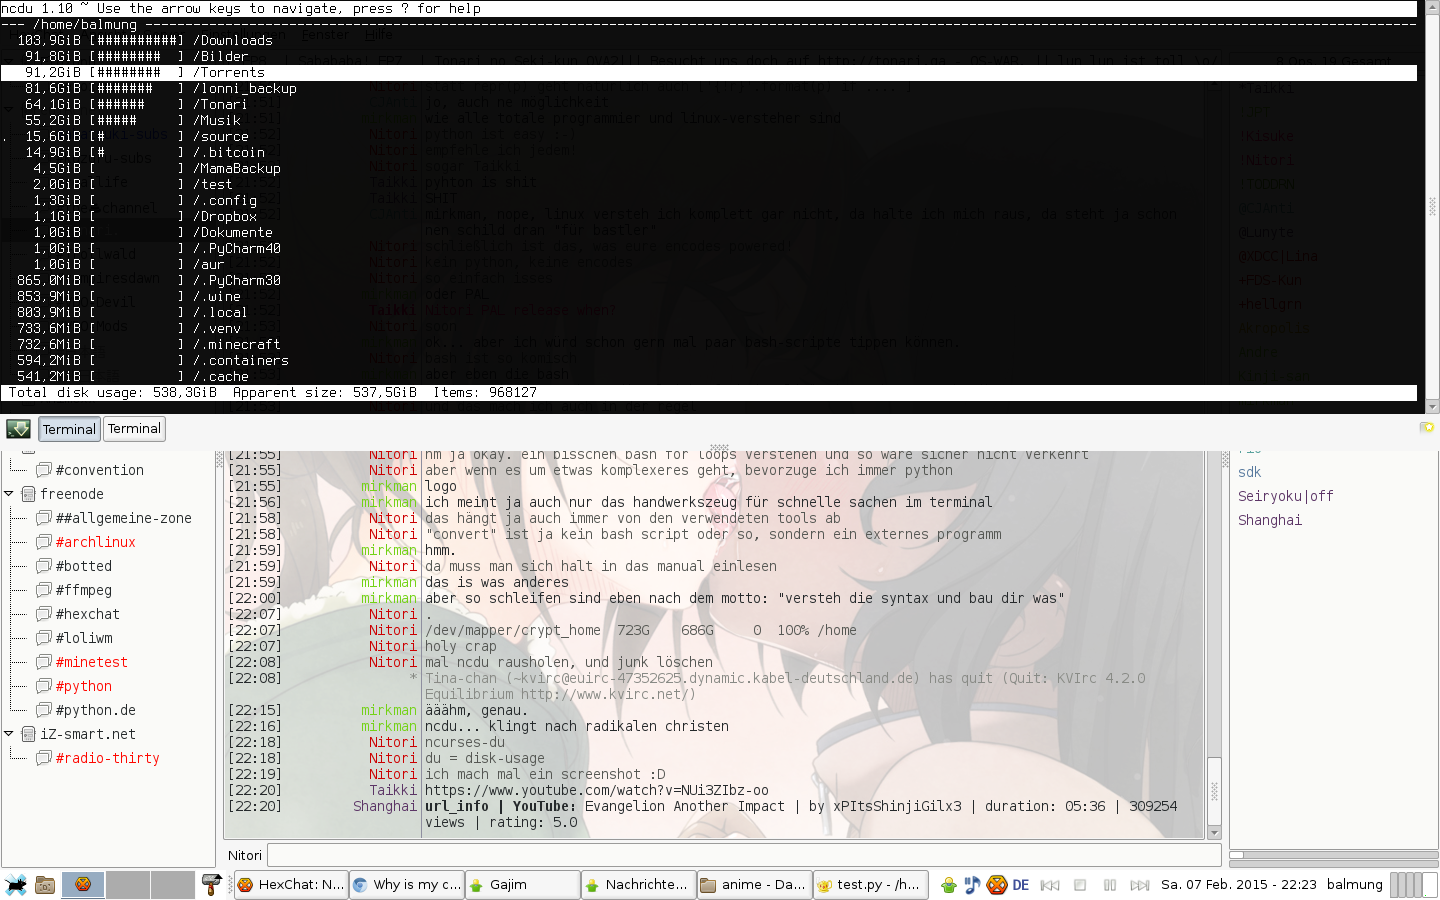This screenshot has width=1440, height=900.
Task: Click the chat message input field
Action: pos(743,855)
